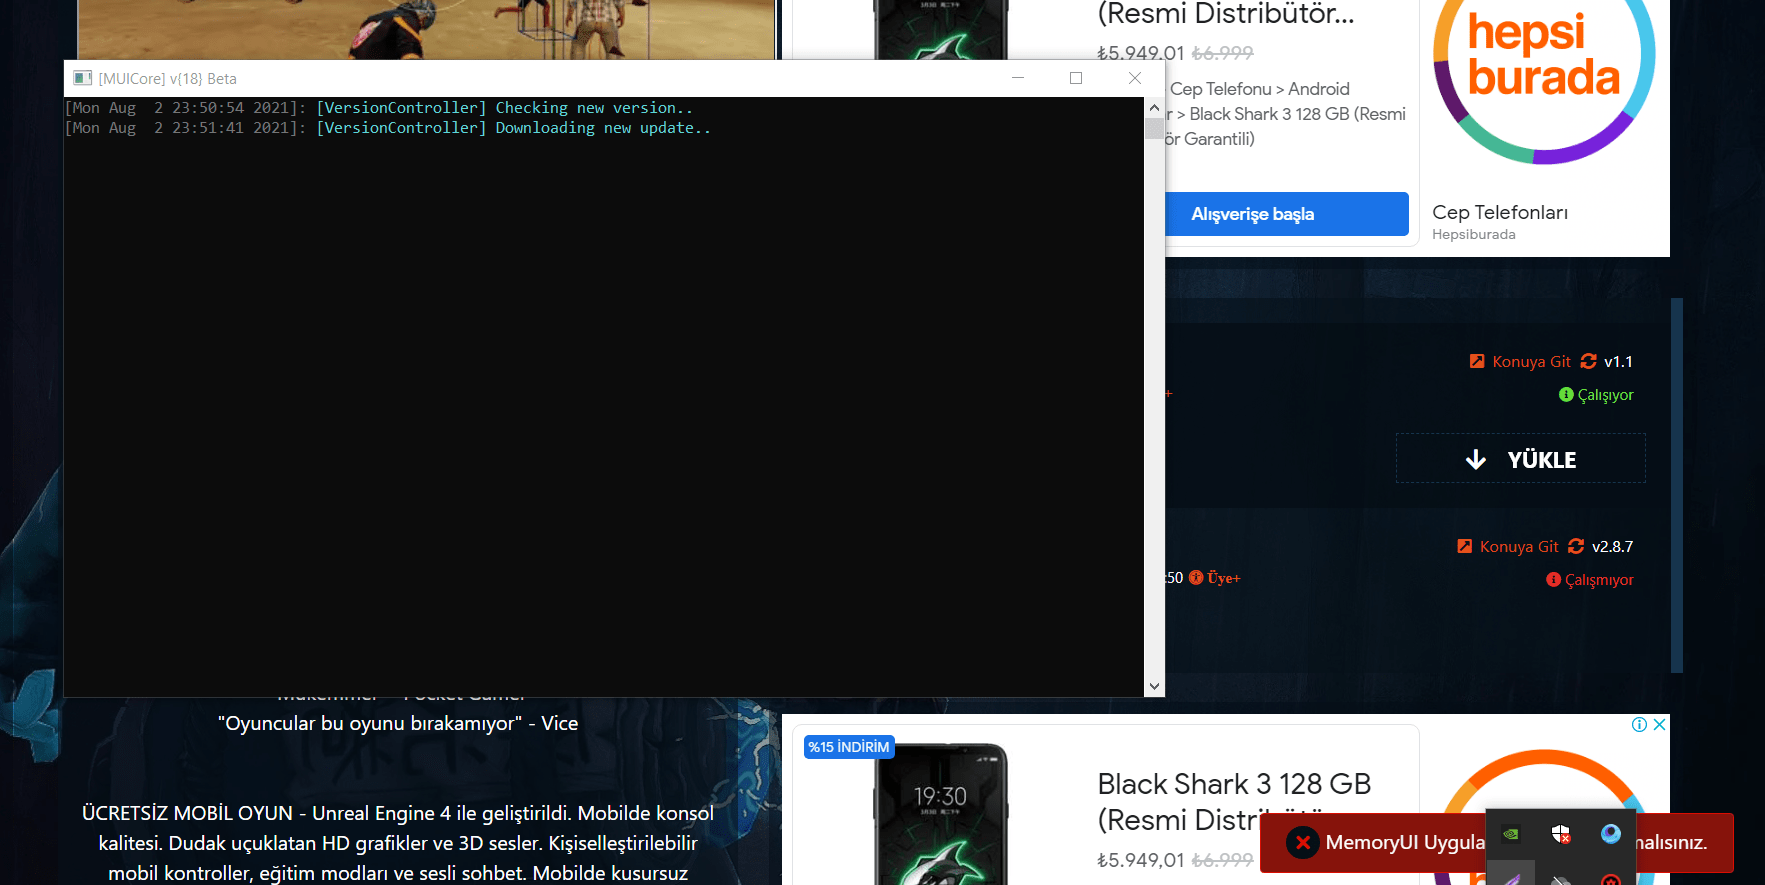
Task: Click the 'Çalışmıyor' status label
Action: pyautogui.click(x=1599, y=580)
